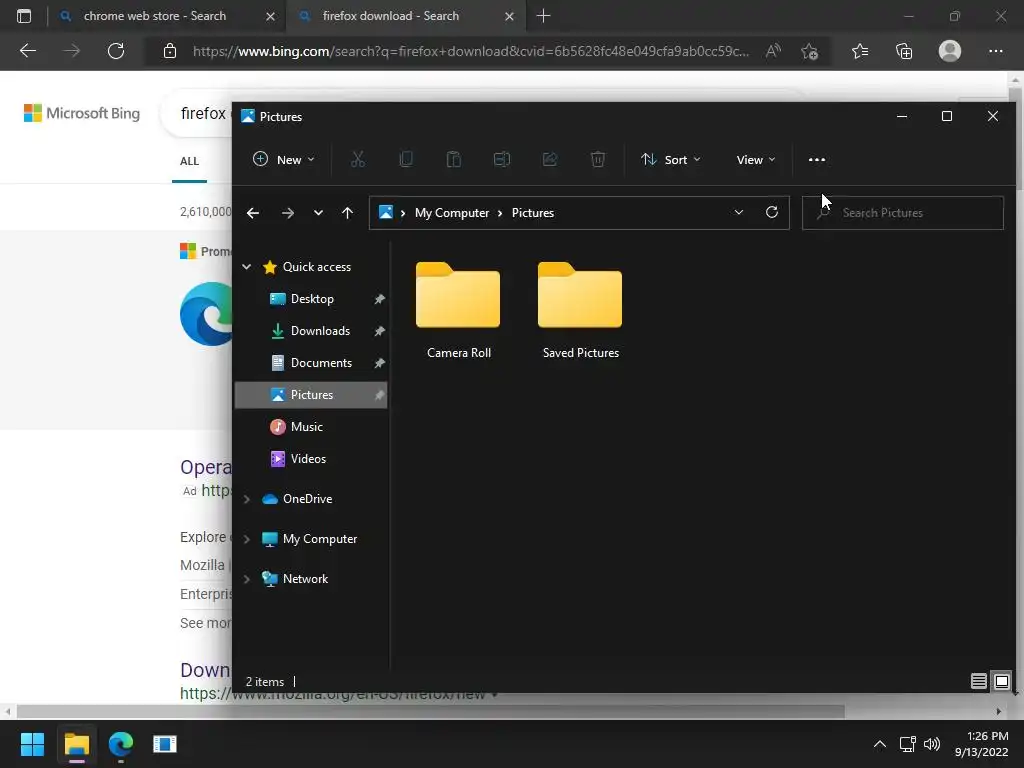This screenshot has height=768, width=1024.
Task: Go up one folder level in Explorer
Action: click(x=347, y=213)
